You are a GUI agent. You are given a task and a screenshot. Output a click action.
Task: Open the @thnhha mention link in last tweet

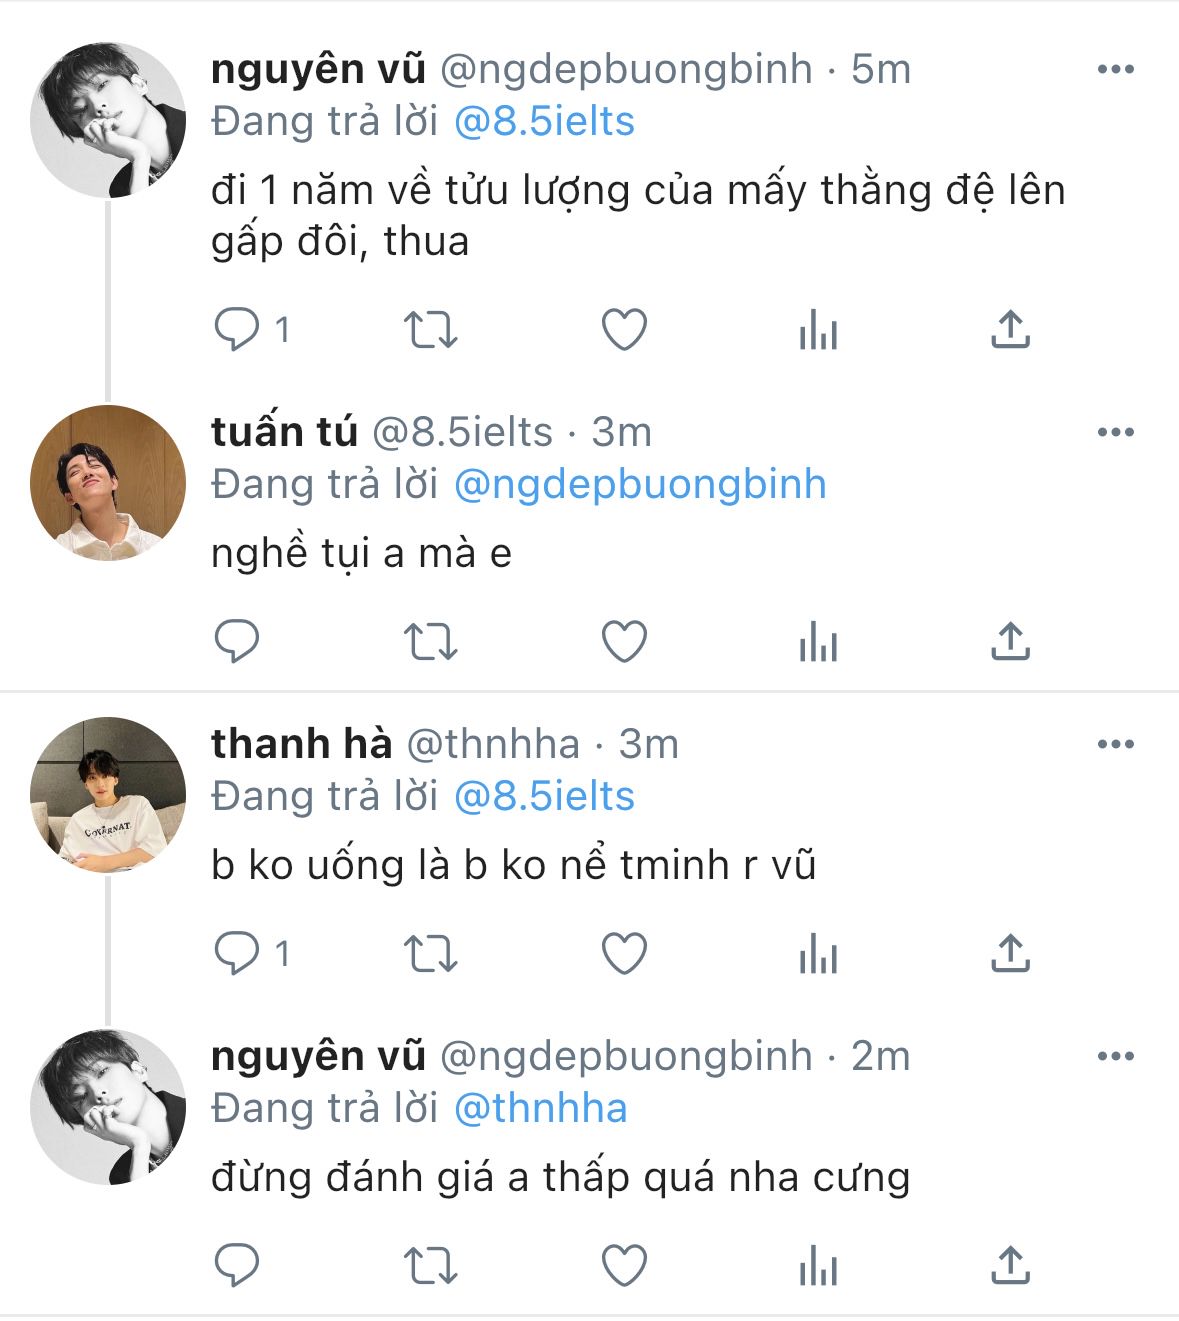[540, 1108]
